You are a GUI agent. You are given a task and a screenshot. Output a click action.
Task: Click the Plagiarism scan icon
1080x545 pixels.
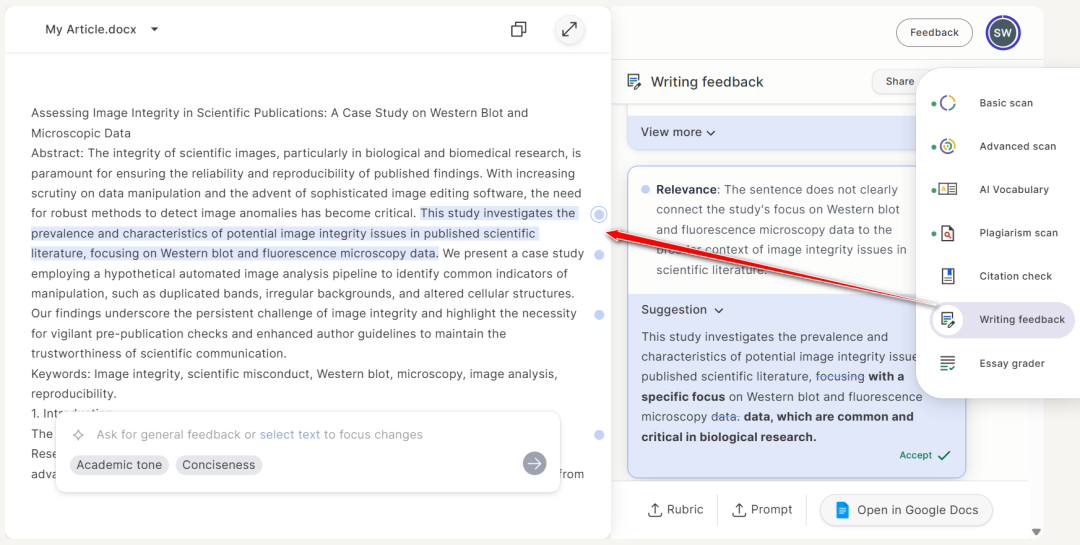(947, 233)
